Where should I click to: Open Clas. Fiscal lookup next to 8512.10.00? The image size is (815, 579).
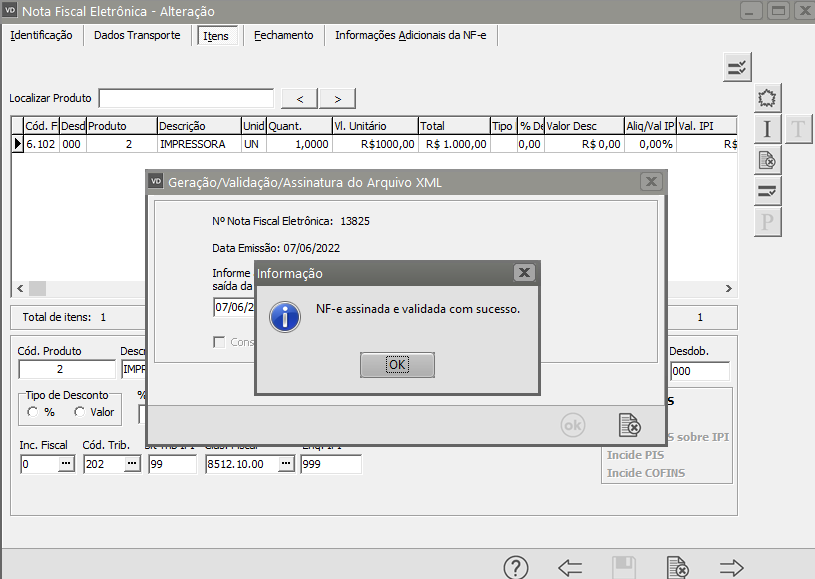[x=286, y=464]
